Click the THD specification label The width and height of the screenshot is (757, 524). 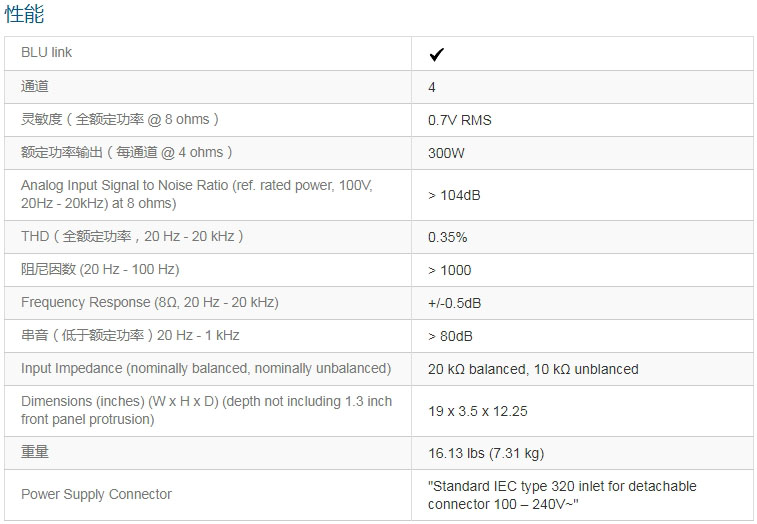(x=132, y=237)
